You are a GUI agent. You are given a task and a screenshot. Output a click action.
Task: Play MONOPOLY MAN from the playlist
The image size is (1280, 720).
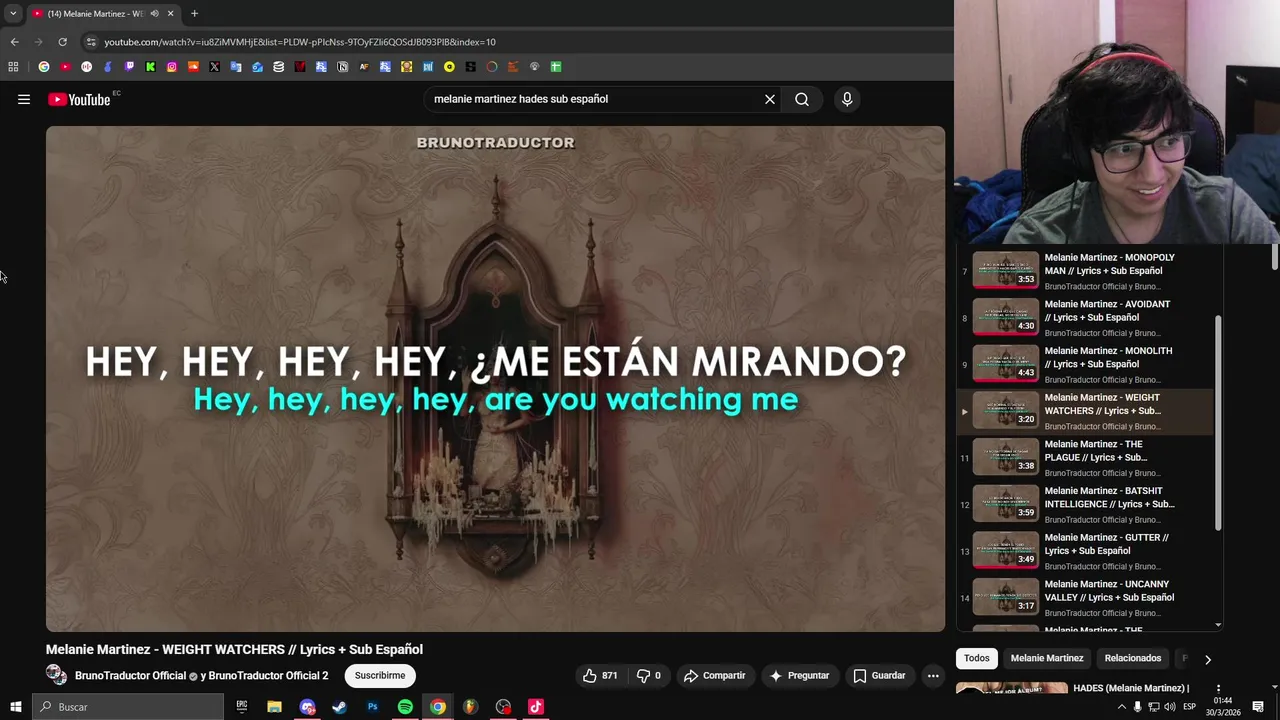1086,271
